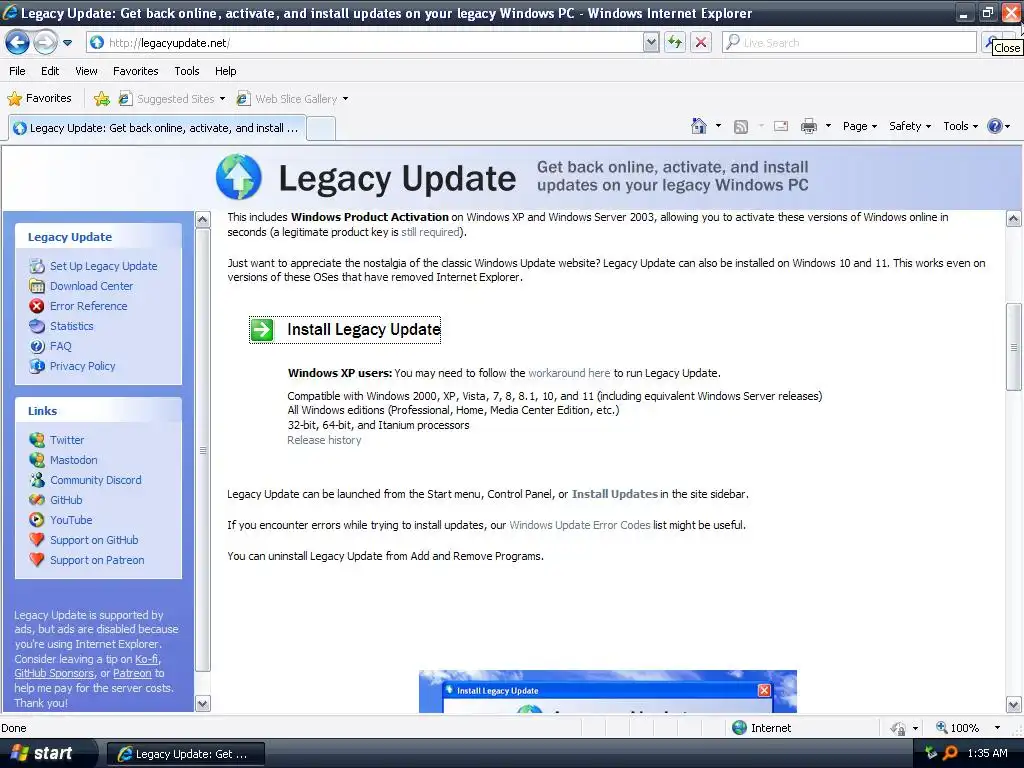The image size is (1024, 768).
Task: Follow the Ko-fi tip link
Action: pos(146,659)
